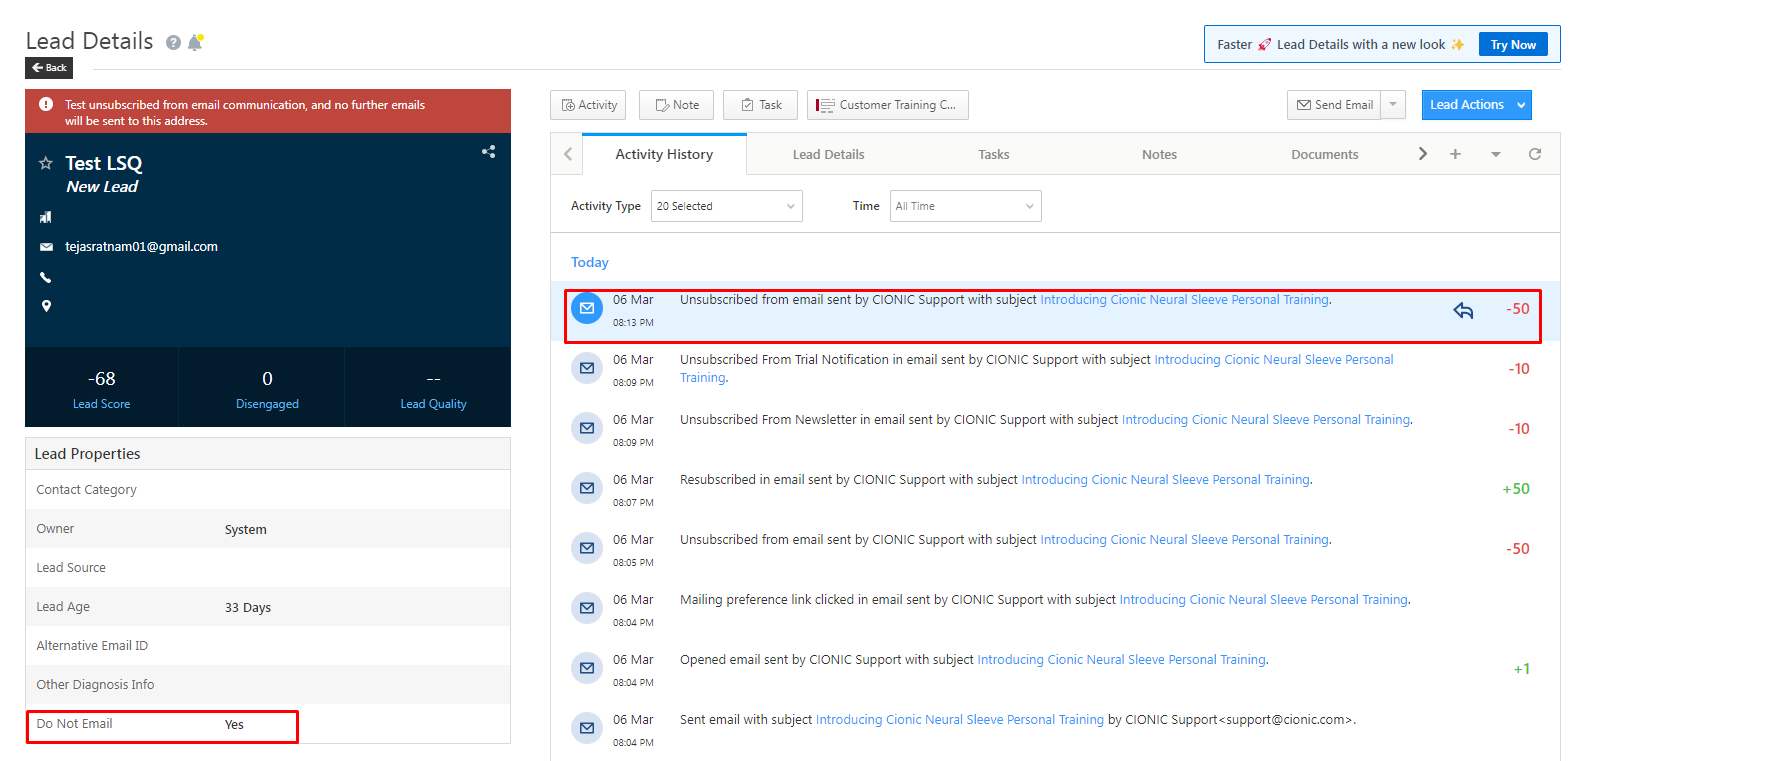Image resolution: width=1774 pixels, height=761 pixels.
Task: Click Try Now for new look
Action: [1512, 44]
